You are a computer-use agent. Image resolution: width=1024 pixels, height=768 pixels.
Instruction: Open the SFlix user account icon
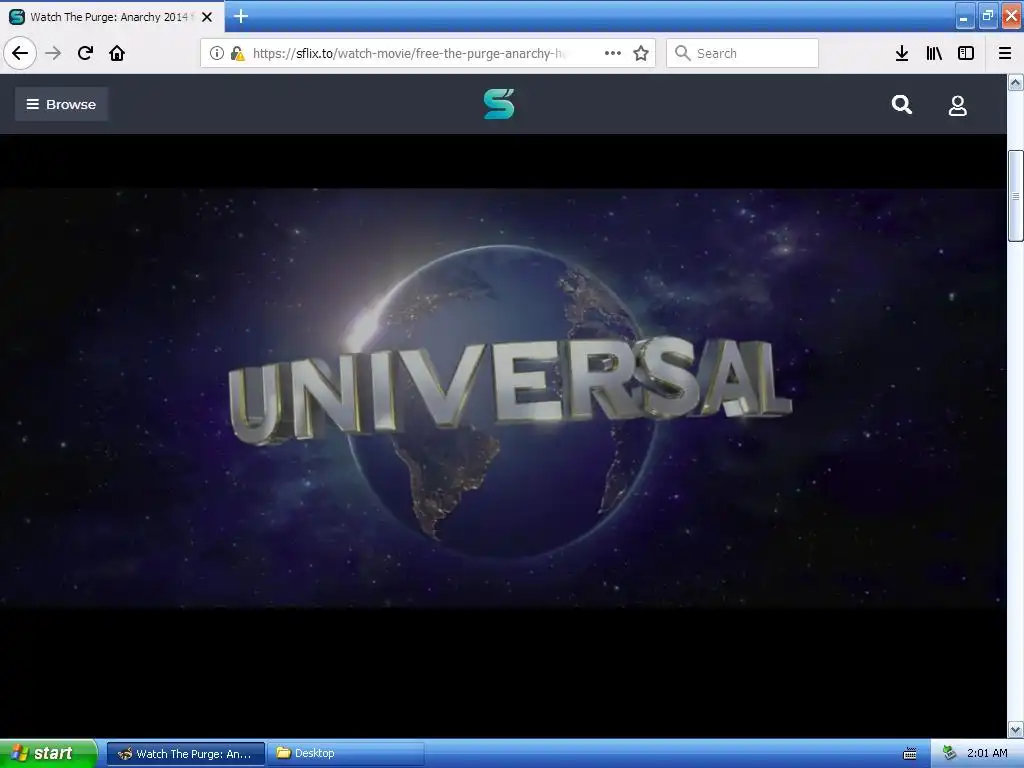[x=957, y=105]
